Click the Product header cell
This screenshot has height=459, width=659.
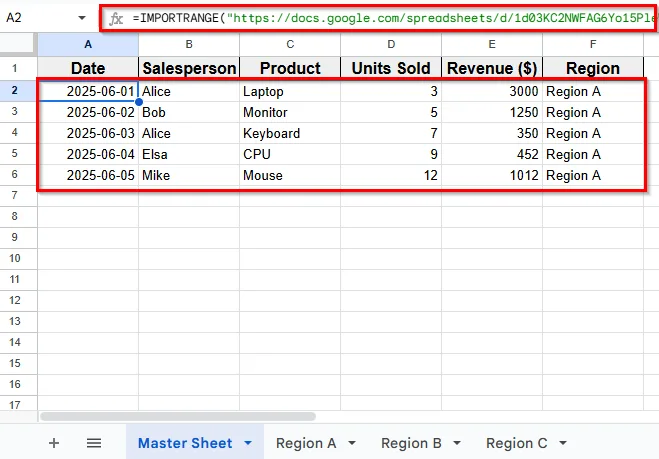pyautogui.click(x=290, y=68)
